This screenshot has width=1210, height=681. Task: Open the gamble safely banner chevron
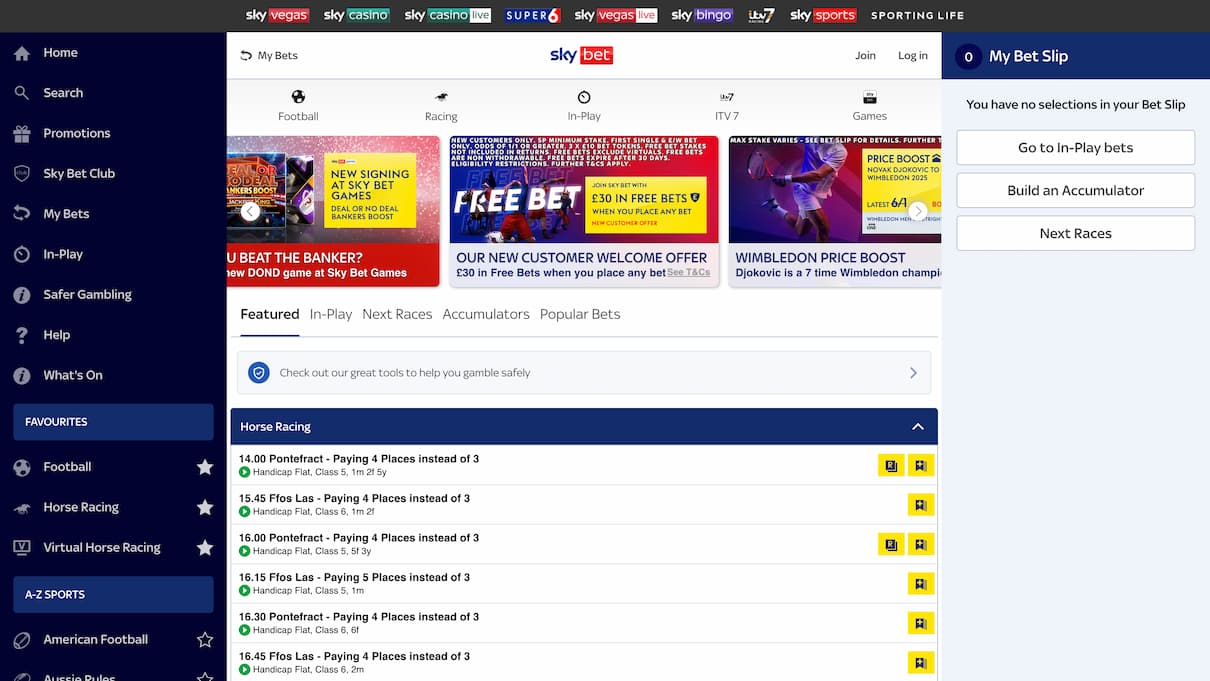tap(913, 373)
